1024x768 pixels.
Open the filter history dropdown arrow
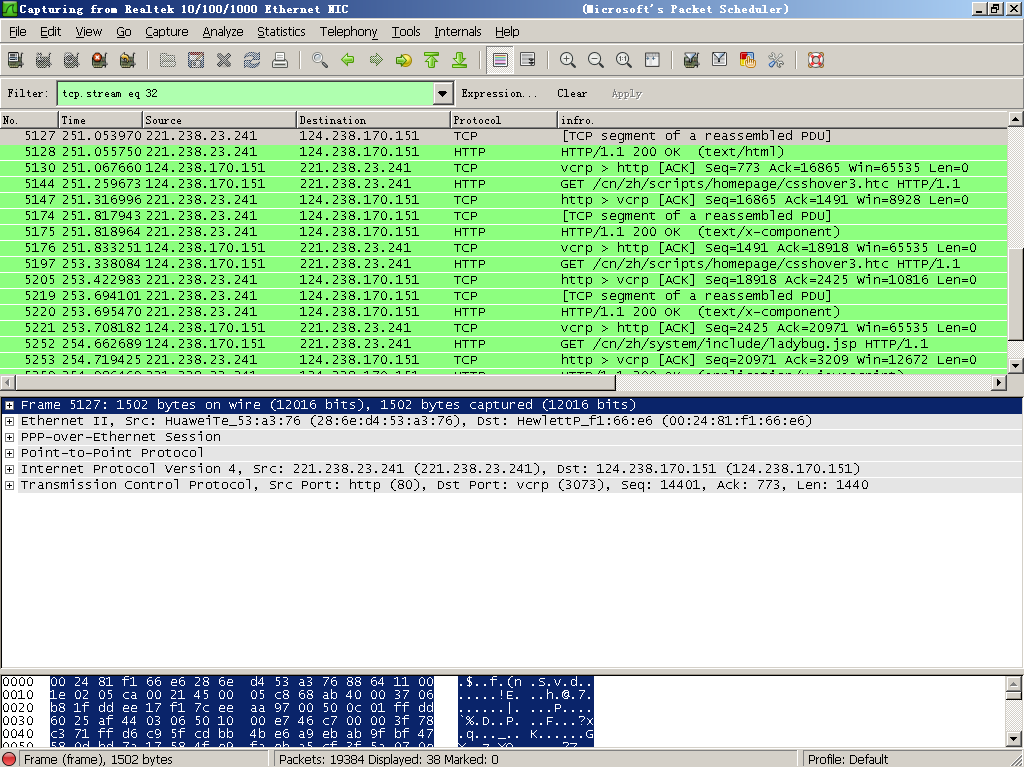(442, 93)
